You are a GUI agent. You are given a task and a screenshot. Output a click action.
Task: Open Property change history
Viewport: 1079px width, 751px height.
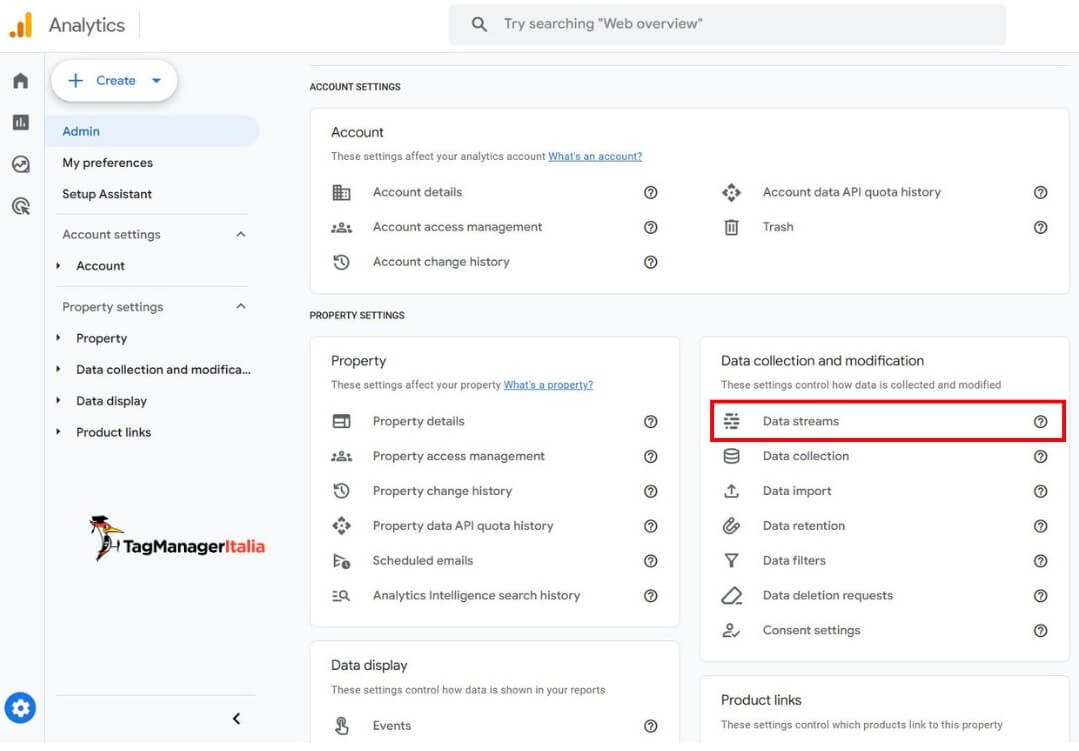(x=442, y=491)
